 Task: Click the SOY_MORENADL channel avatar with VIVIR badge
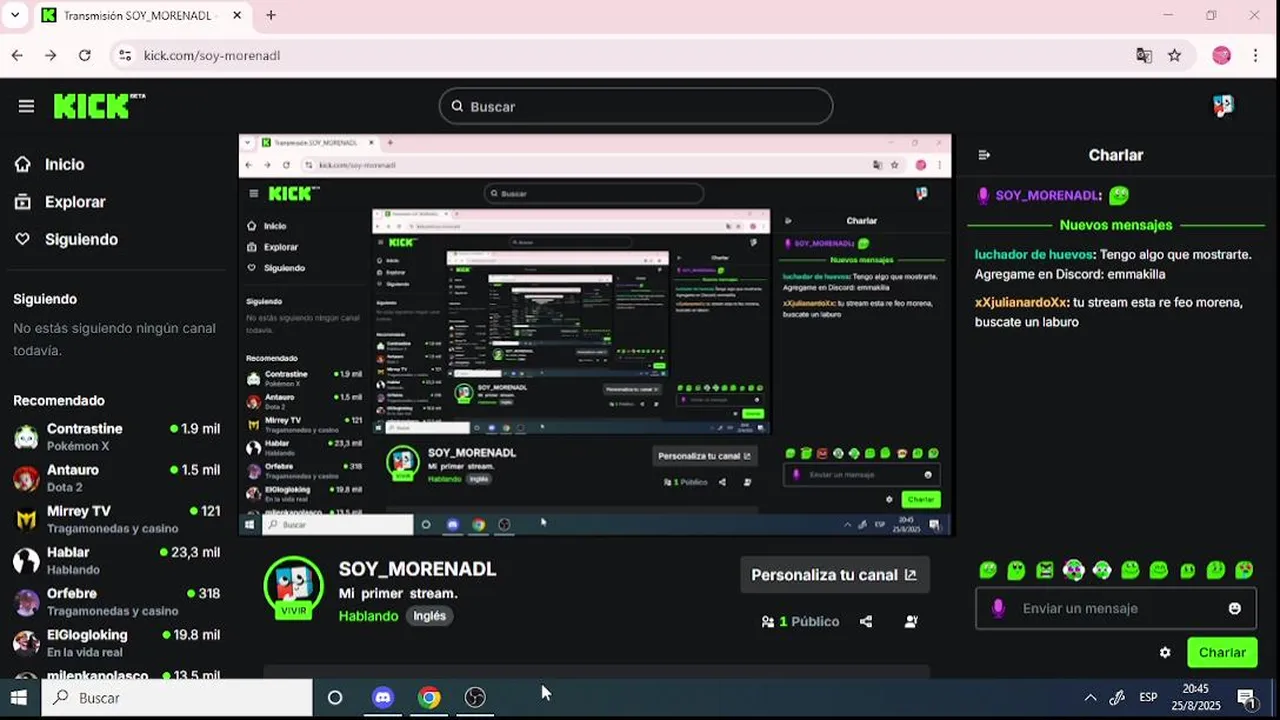point(293,589)
